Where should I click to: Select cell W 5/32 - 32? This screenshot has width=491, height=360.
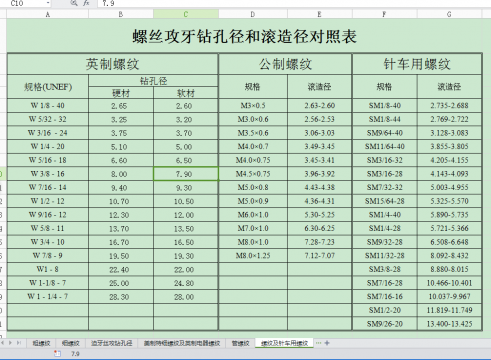coord(48,119)
